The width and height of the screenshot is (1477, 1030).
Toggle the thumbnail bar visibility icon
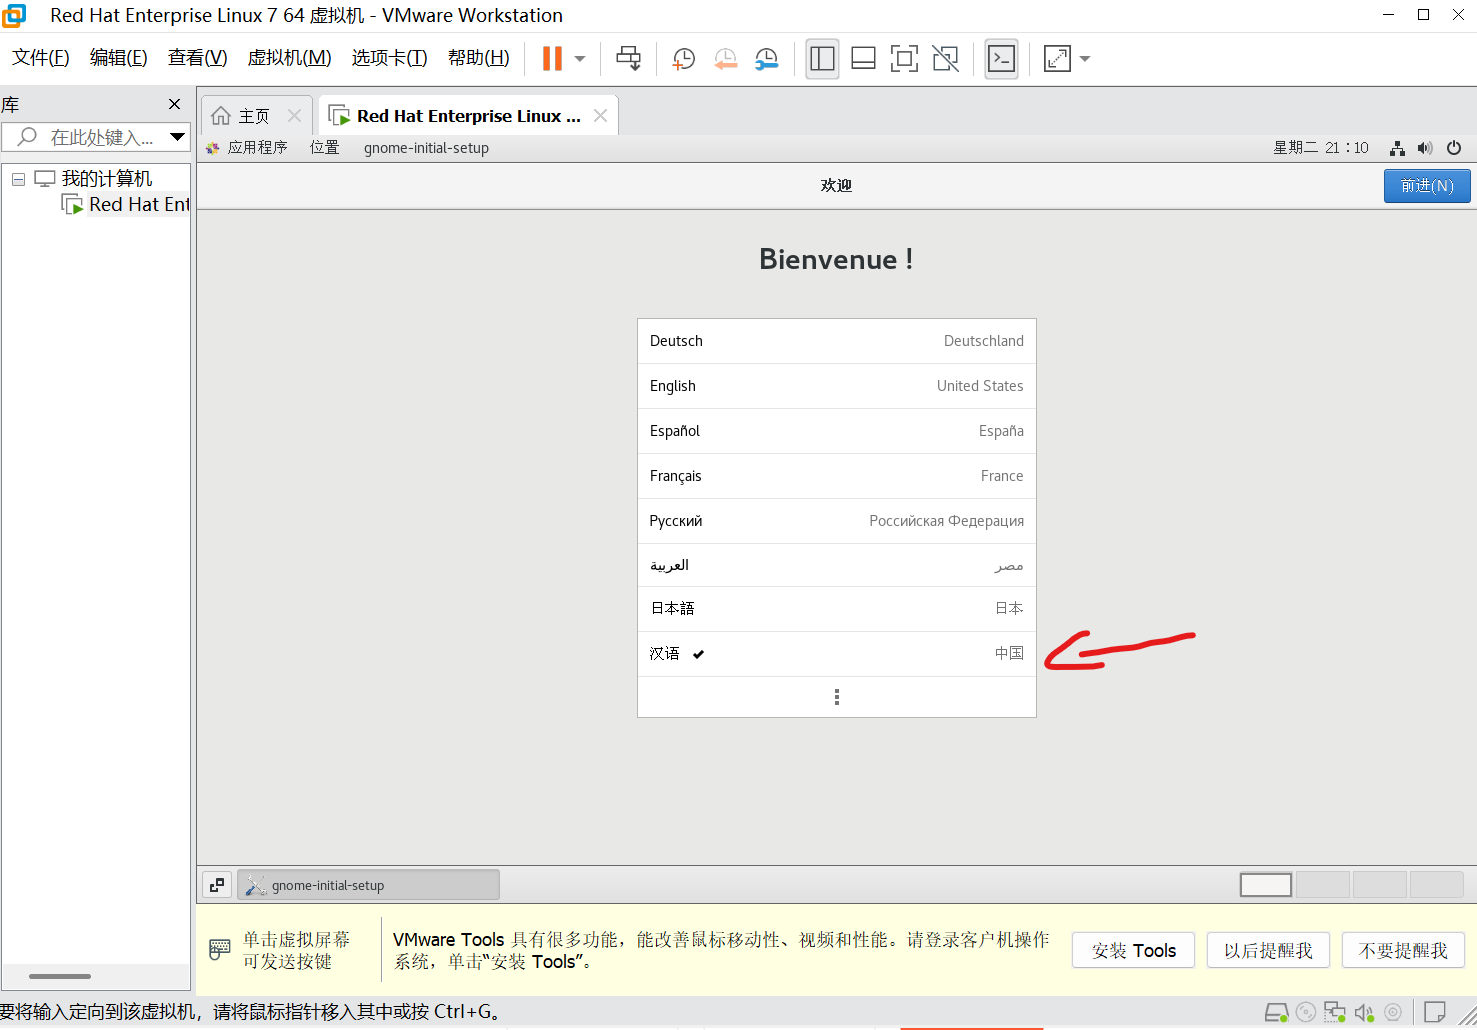[862, 58]
